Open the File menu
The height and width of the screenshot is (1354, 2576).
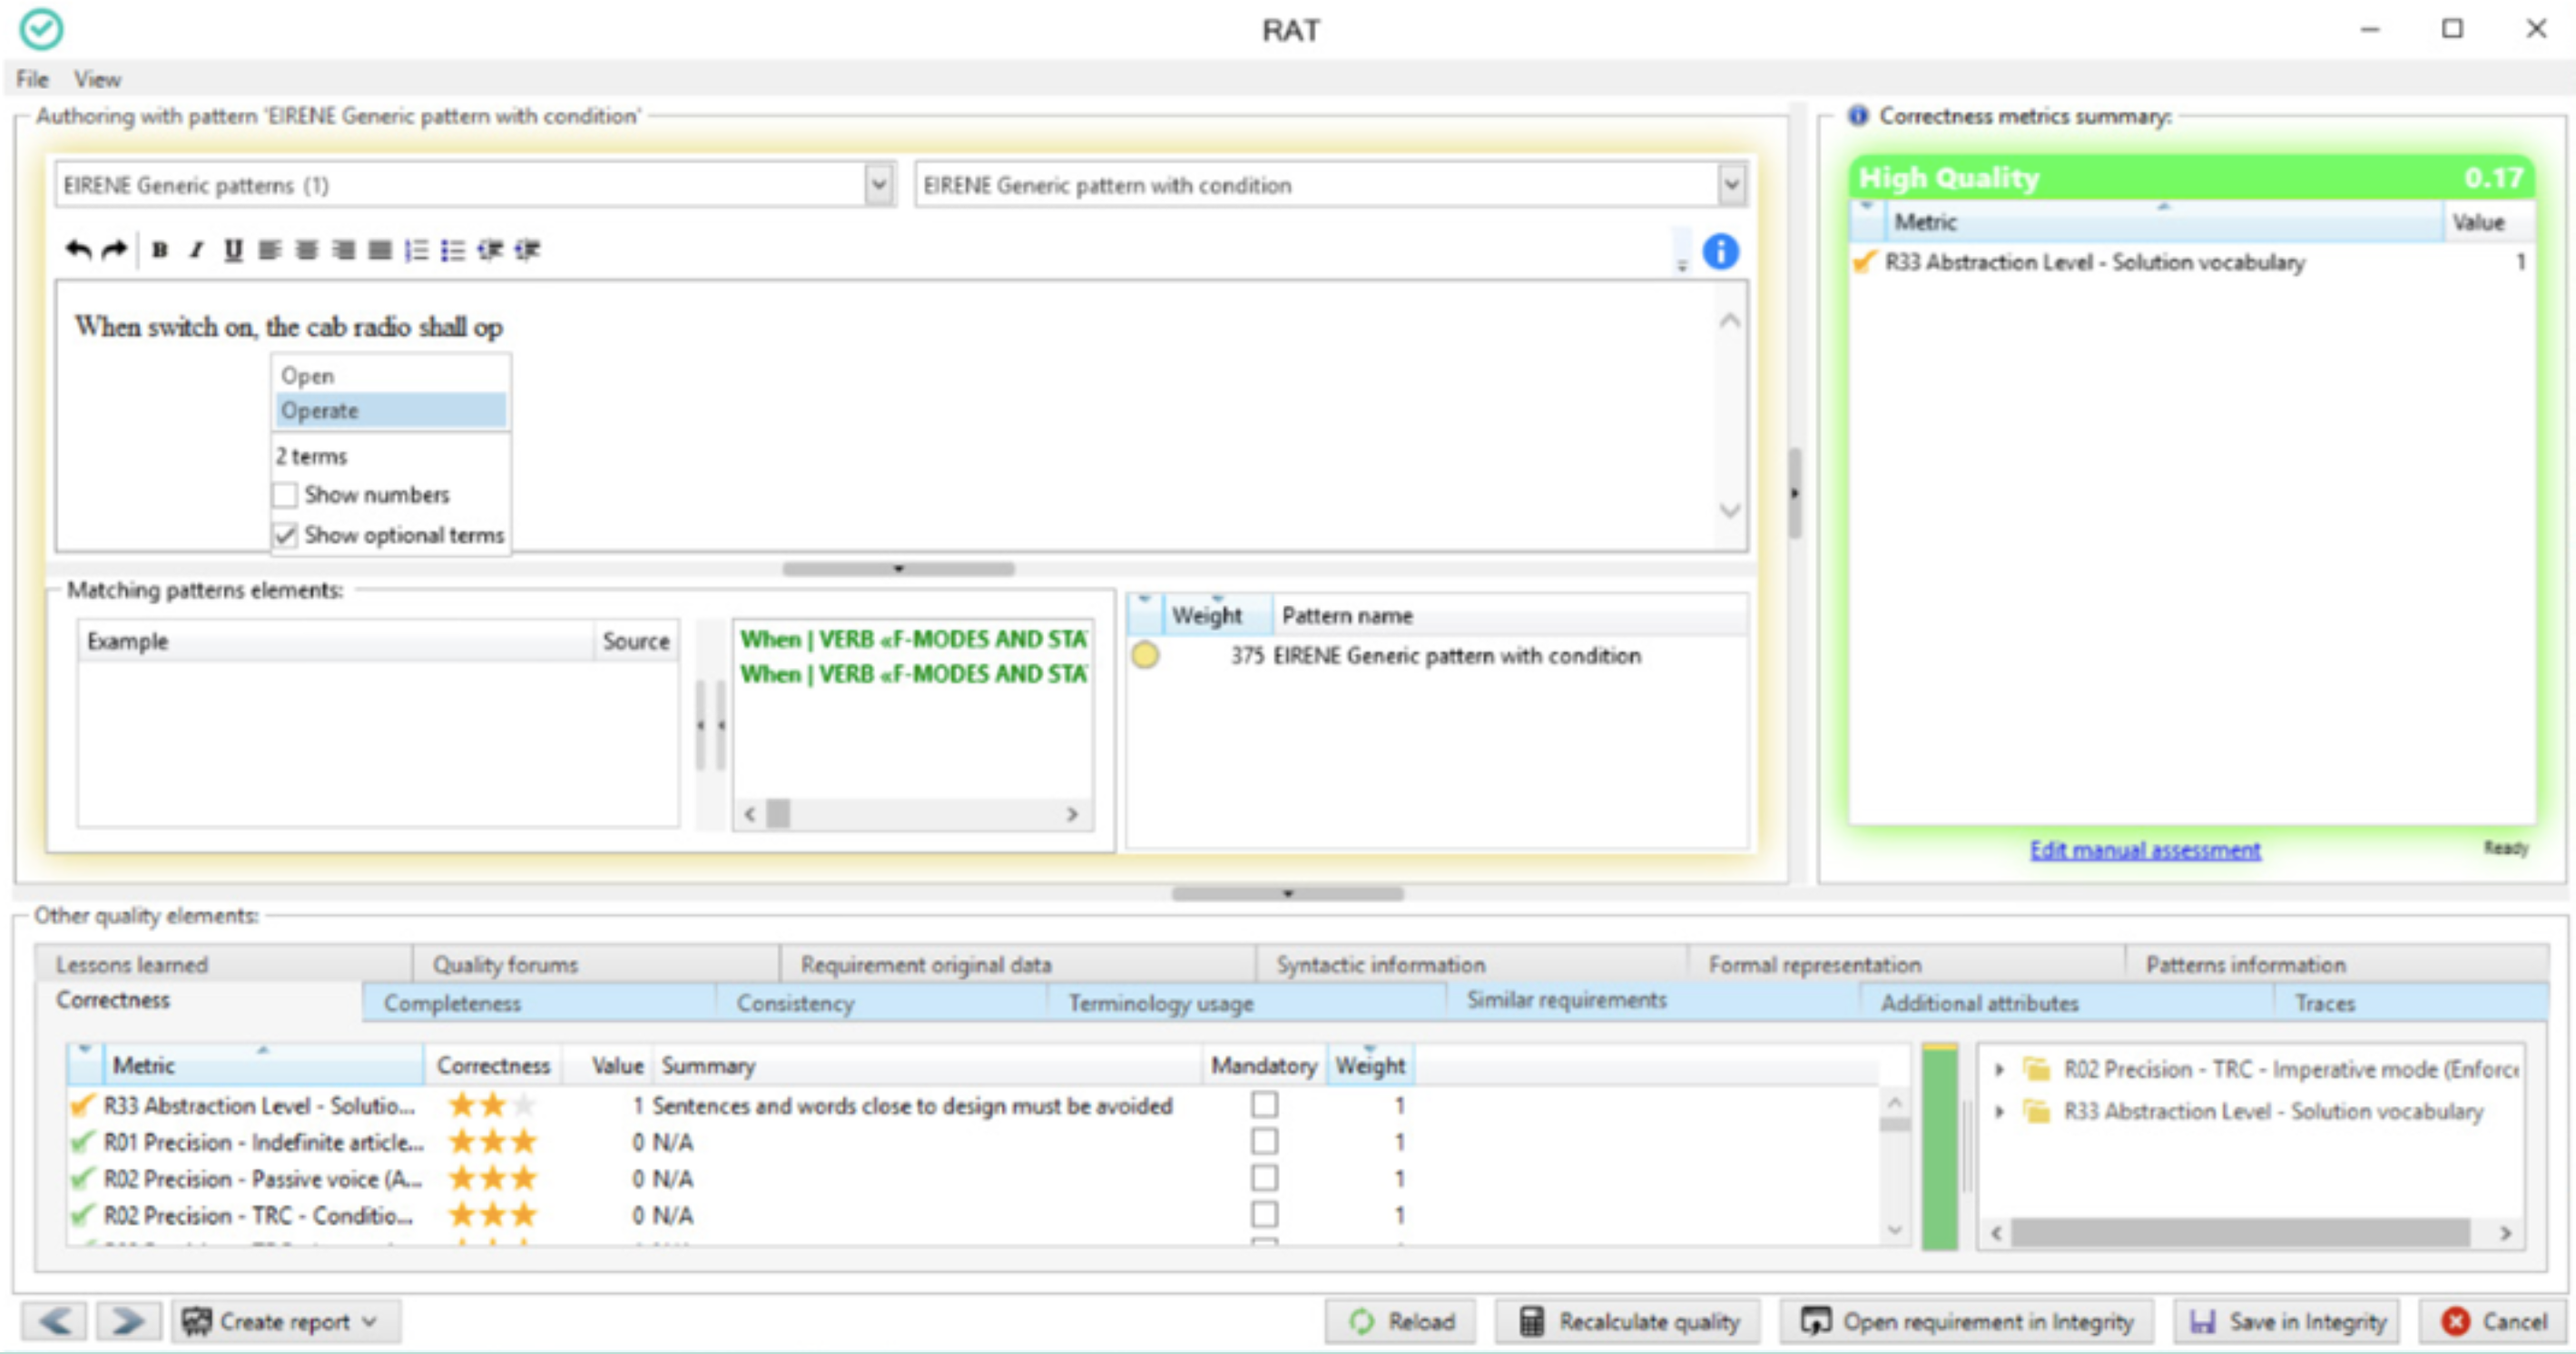32,79
